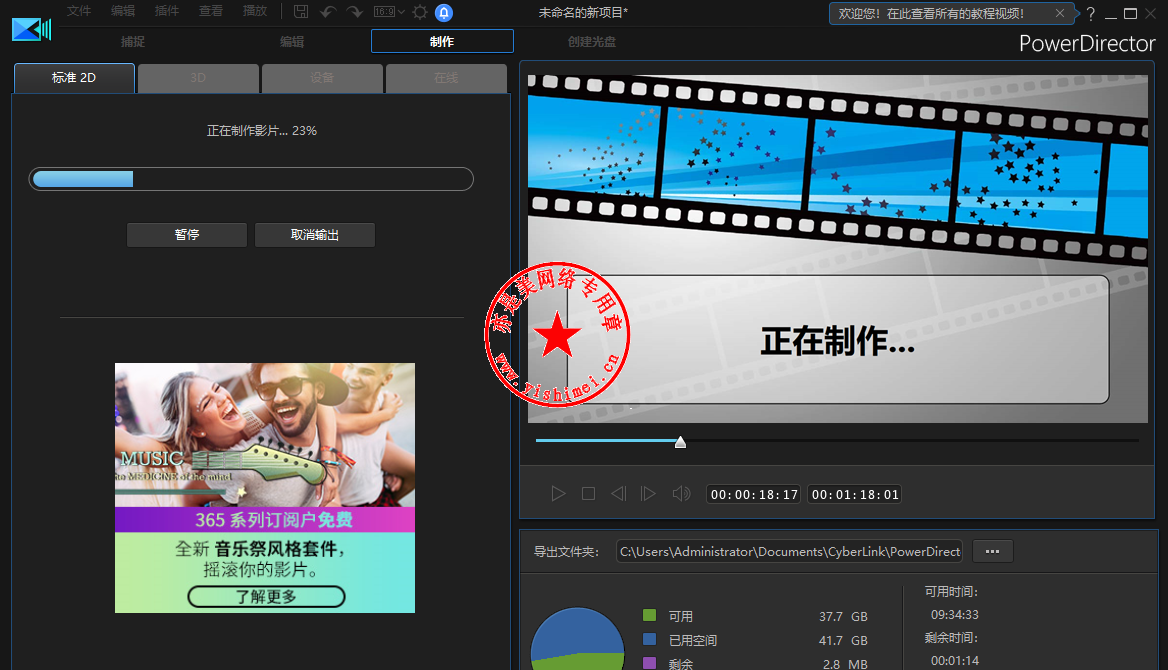This screenshot has width=1168, height=670.
Task: Click the 2.8 MB remaining size value
Action: point(845,663)
